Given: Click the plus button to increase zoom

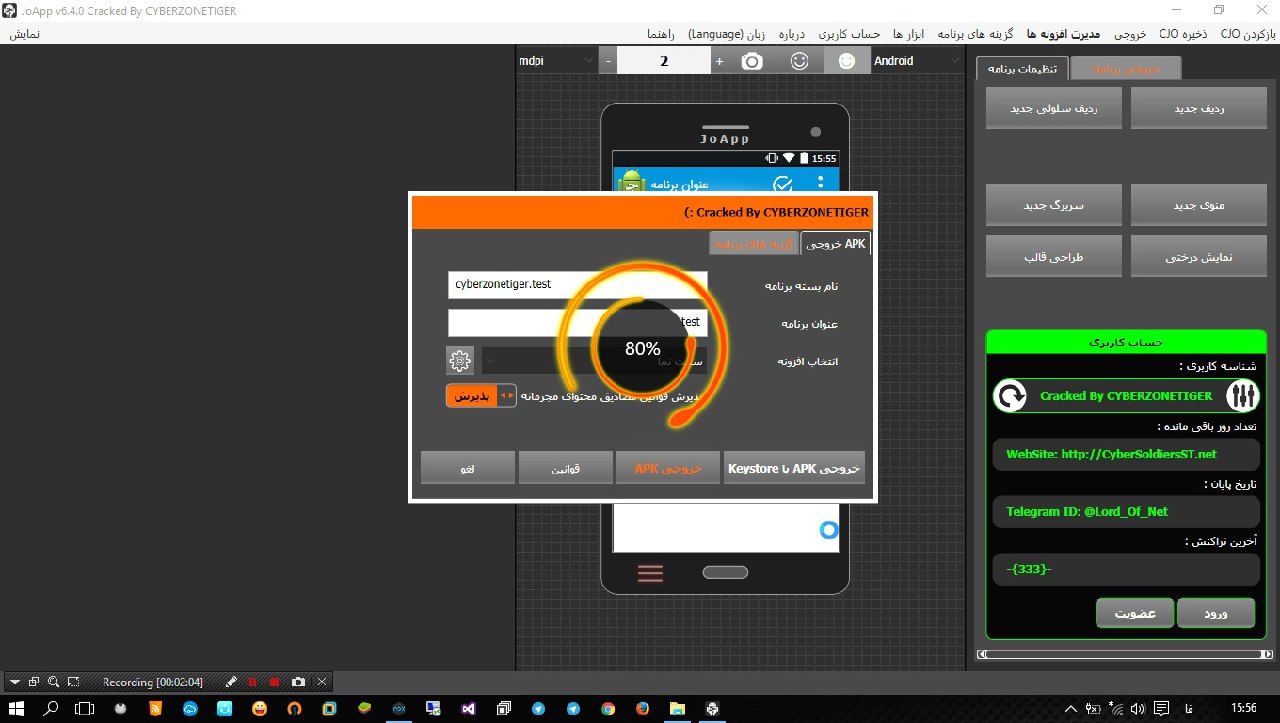Looking at the screenshot, I should [719, 61].
